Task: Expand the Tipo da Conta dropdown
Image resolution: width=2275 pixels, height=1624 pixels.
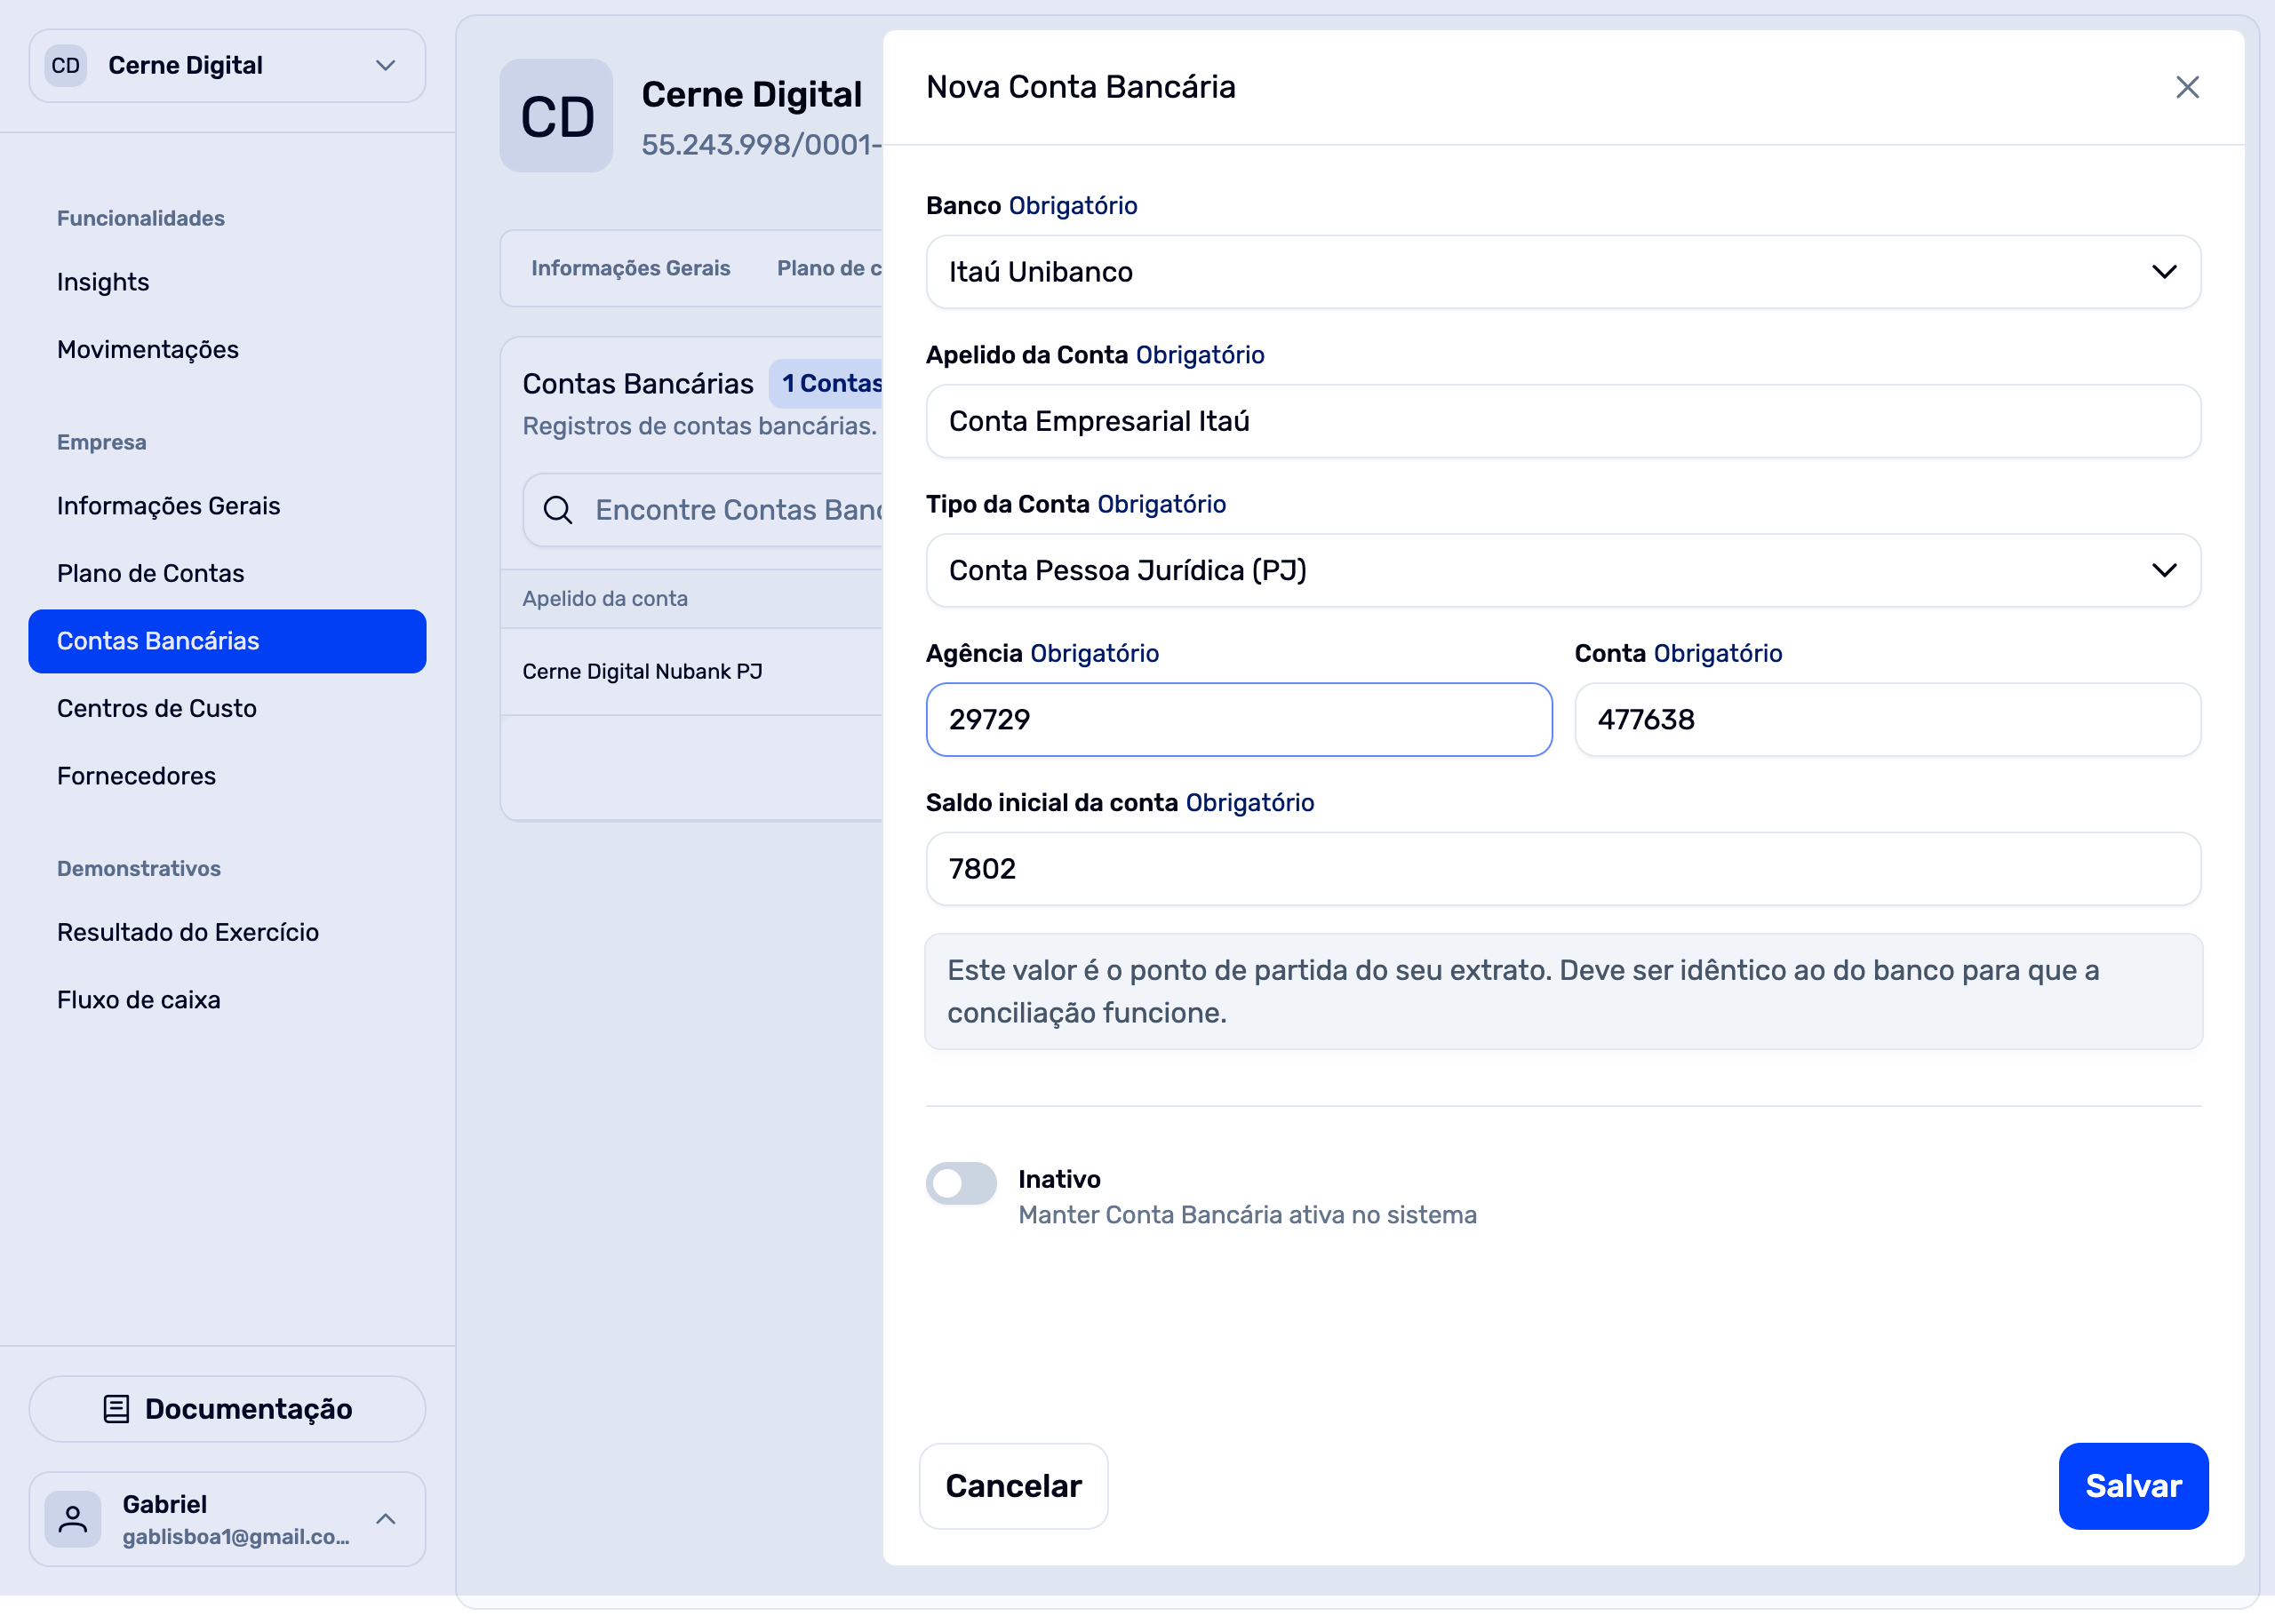Action: point(1562,571)
